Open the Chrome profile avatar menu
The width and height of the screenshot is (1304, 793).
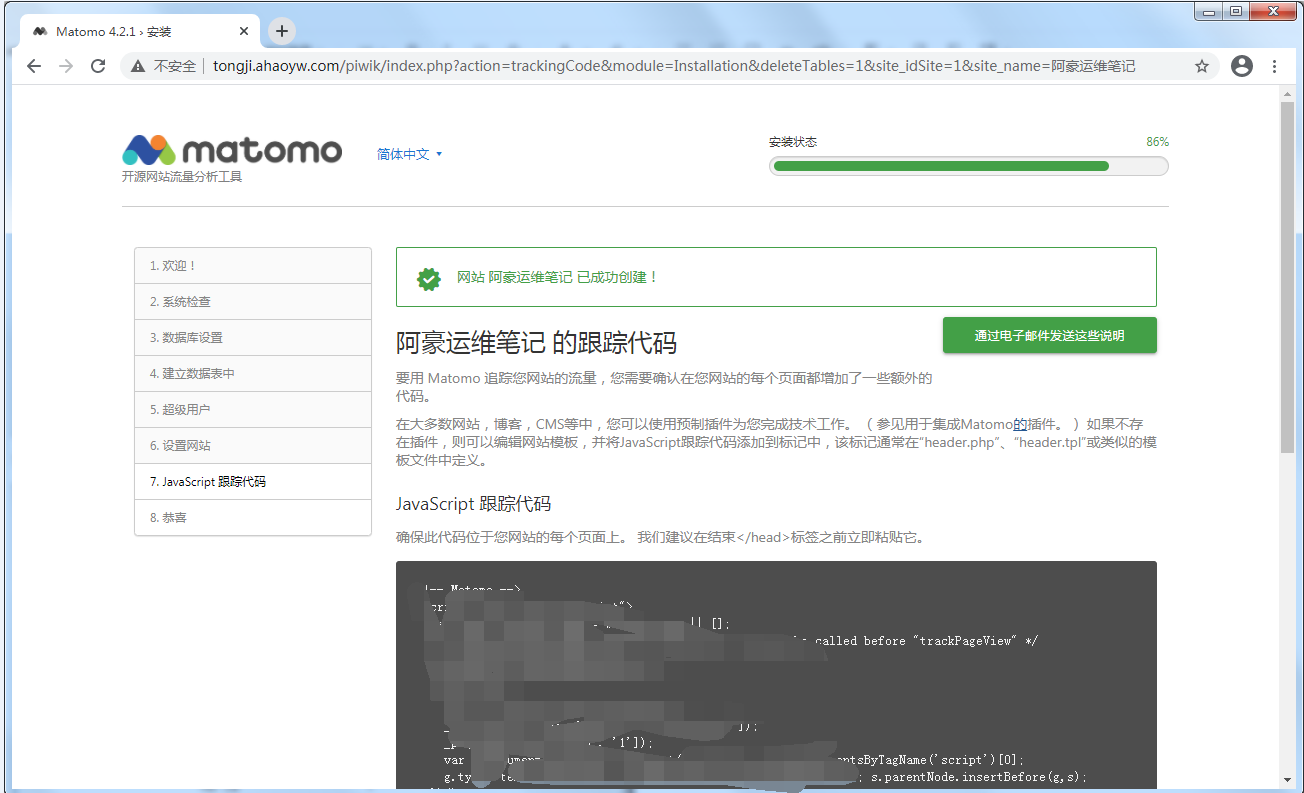coord(1242,66)
